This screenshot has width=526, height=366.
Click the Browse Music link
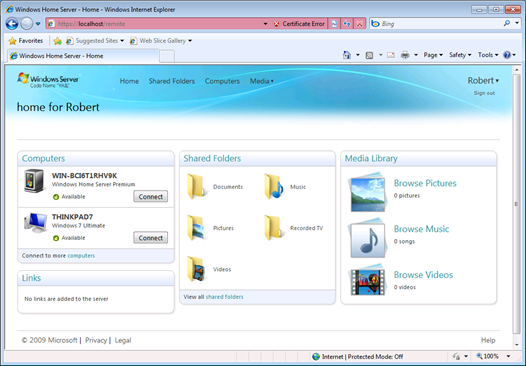point(421,229)
